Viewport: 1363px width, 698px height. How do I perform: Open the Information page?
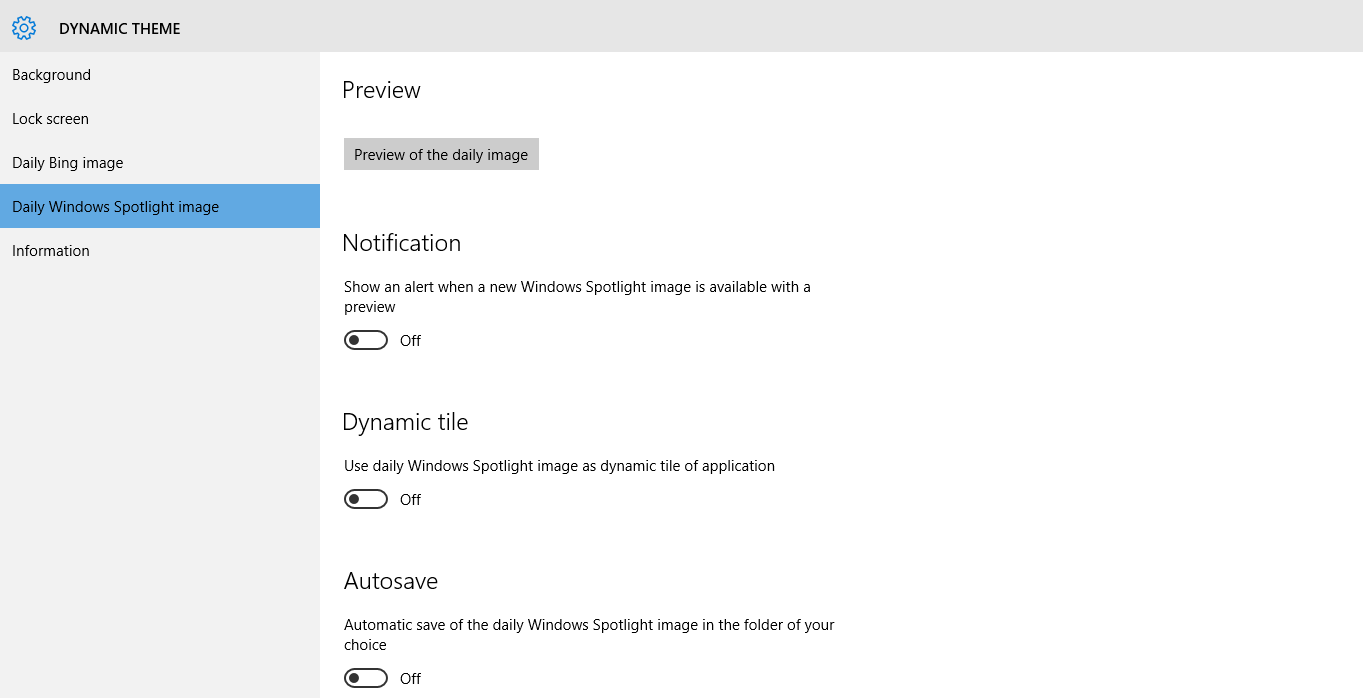click(160, 251)
